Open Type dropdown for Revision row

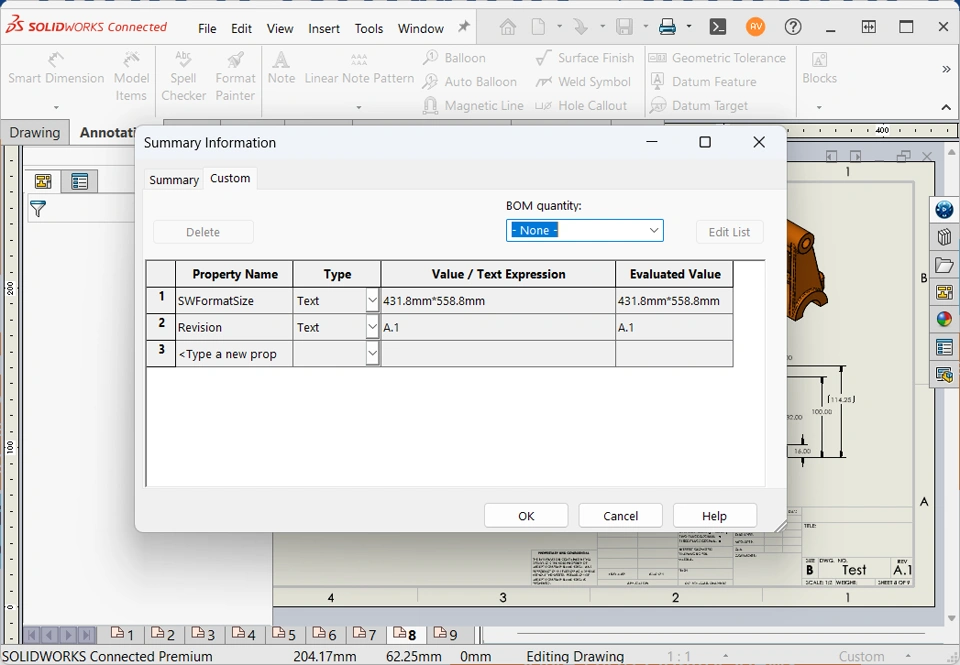click(372, 327)
